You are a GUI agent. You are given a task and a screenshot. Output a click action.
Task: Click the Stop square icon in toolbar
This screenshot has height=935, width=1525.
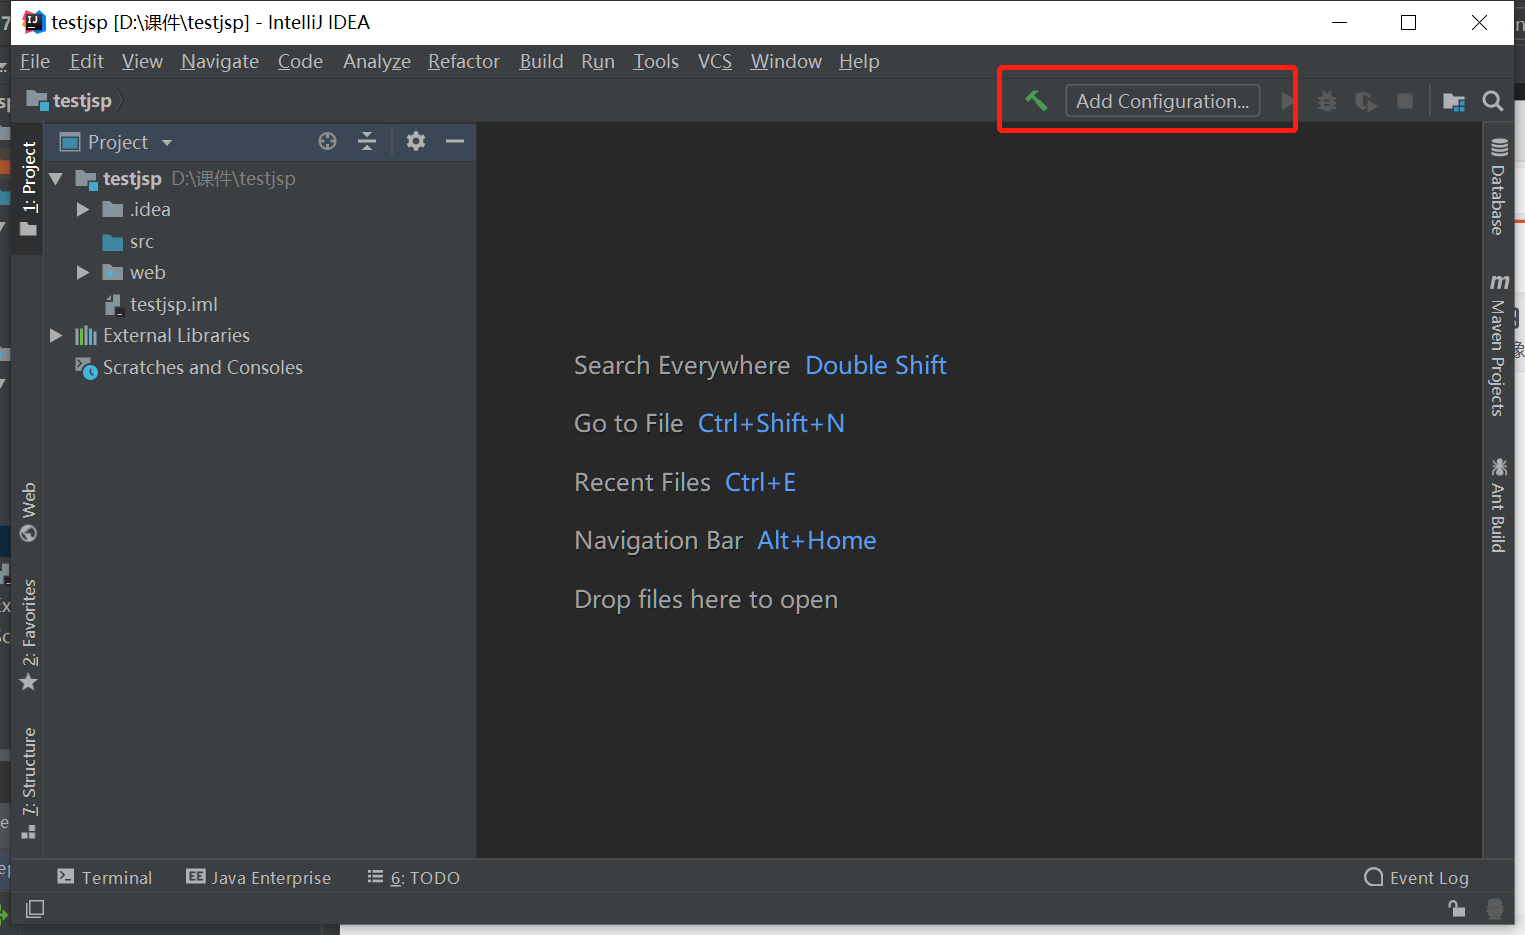tap(1405, 101)
